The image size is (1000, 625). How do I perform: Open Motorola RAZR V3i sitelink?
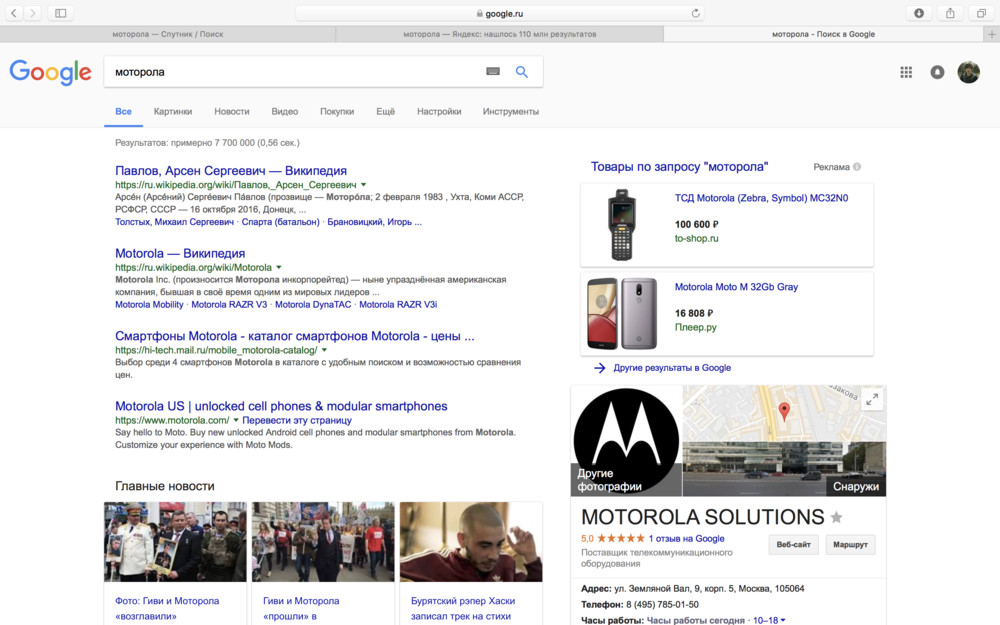click(398, 305)
